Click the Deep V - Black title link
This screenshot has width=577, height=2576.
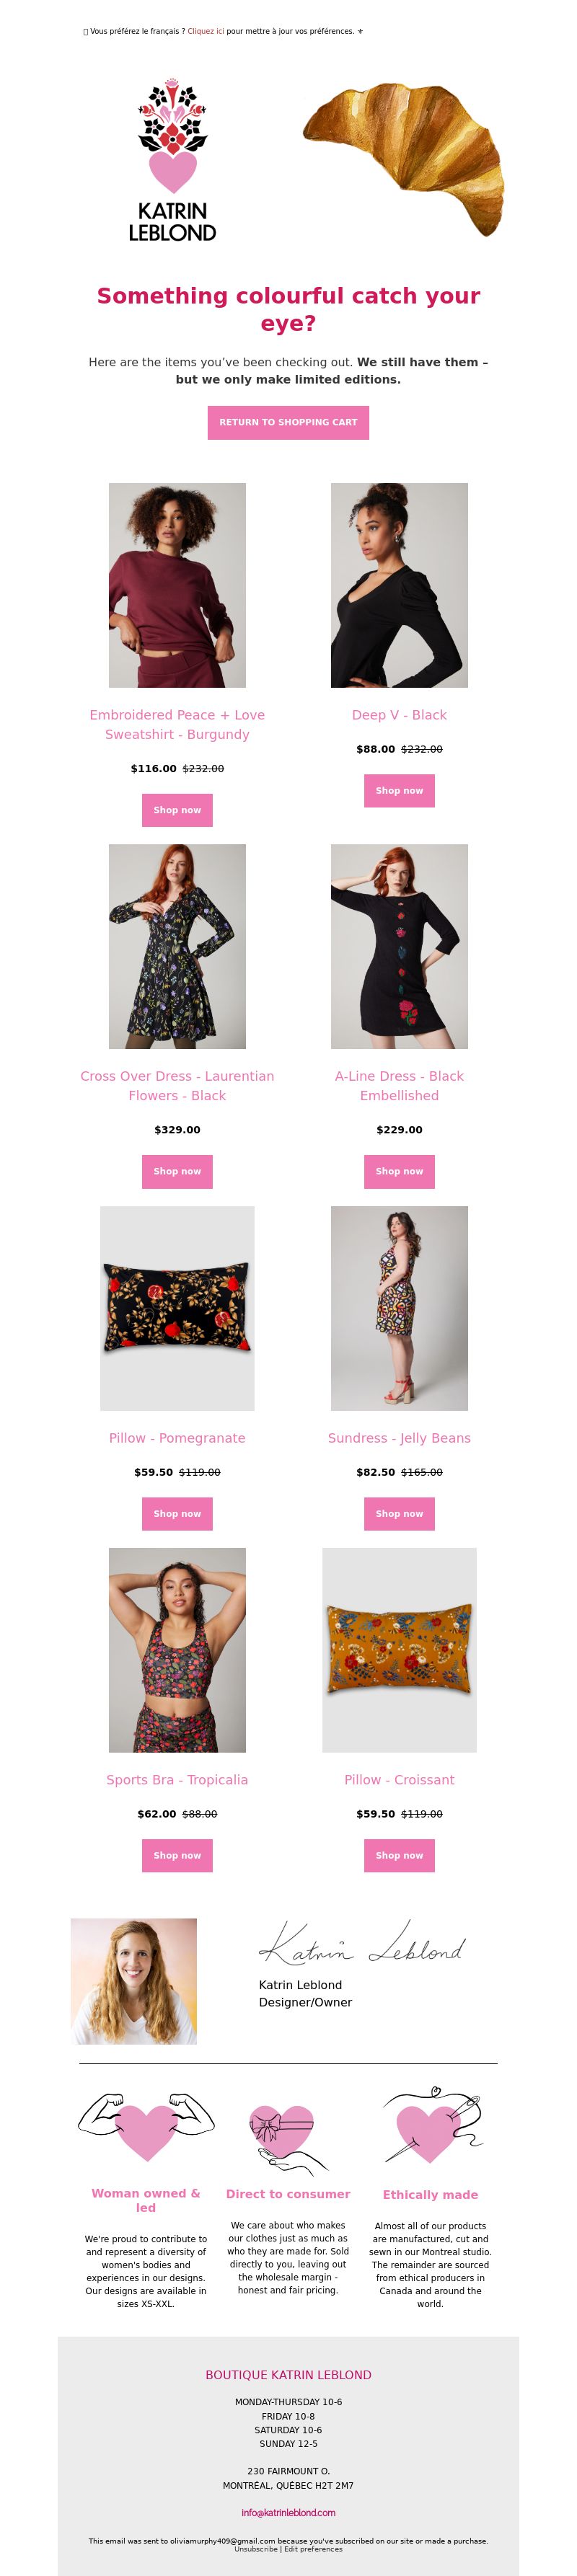399,715
